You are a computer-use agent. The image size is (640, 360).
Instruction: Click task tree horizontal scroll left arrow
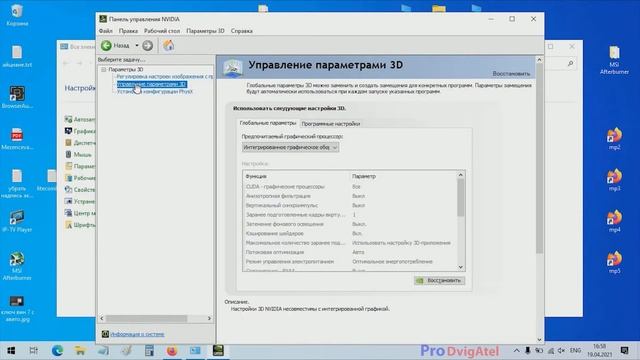(x=102, y=318)
